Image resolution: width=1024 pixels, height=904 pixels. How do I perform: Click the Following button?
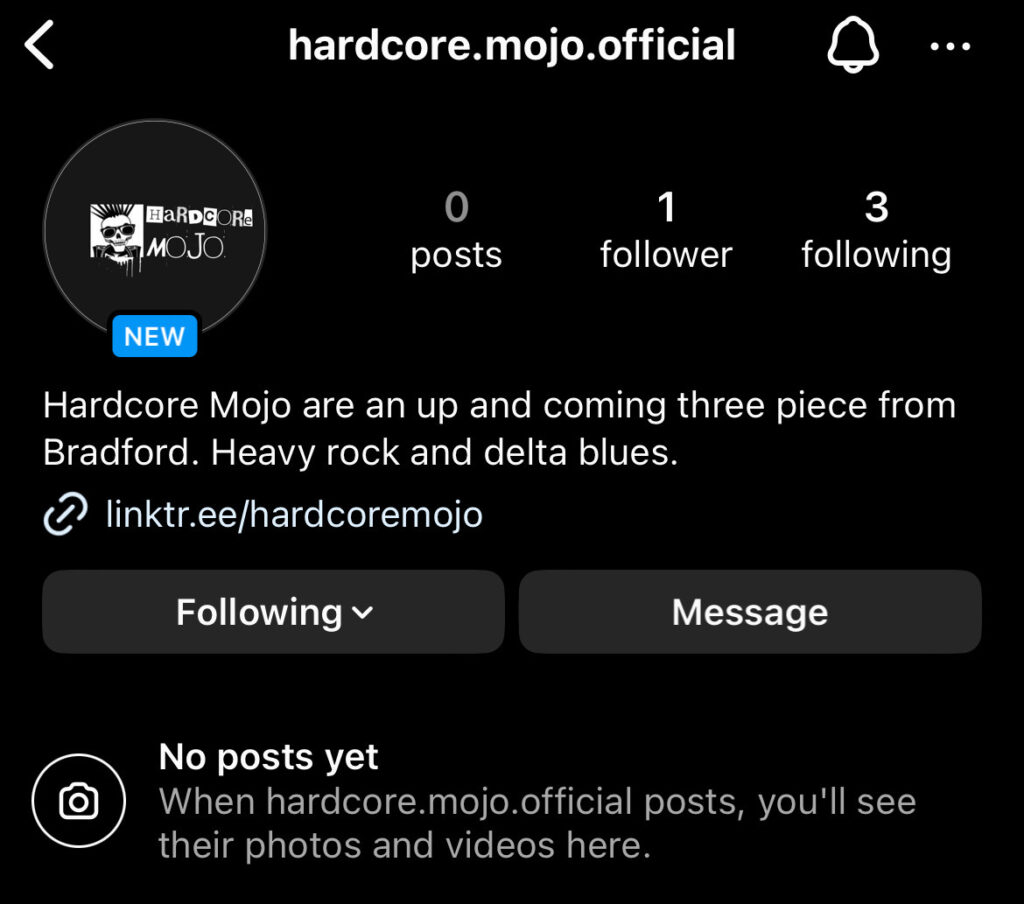pos(274,611)
